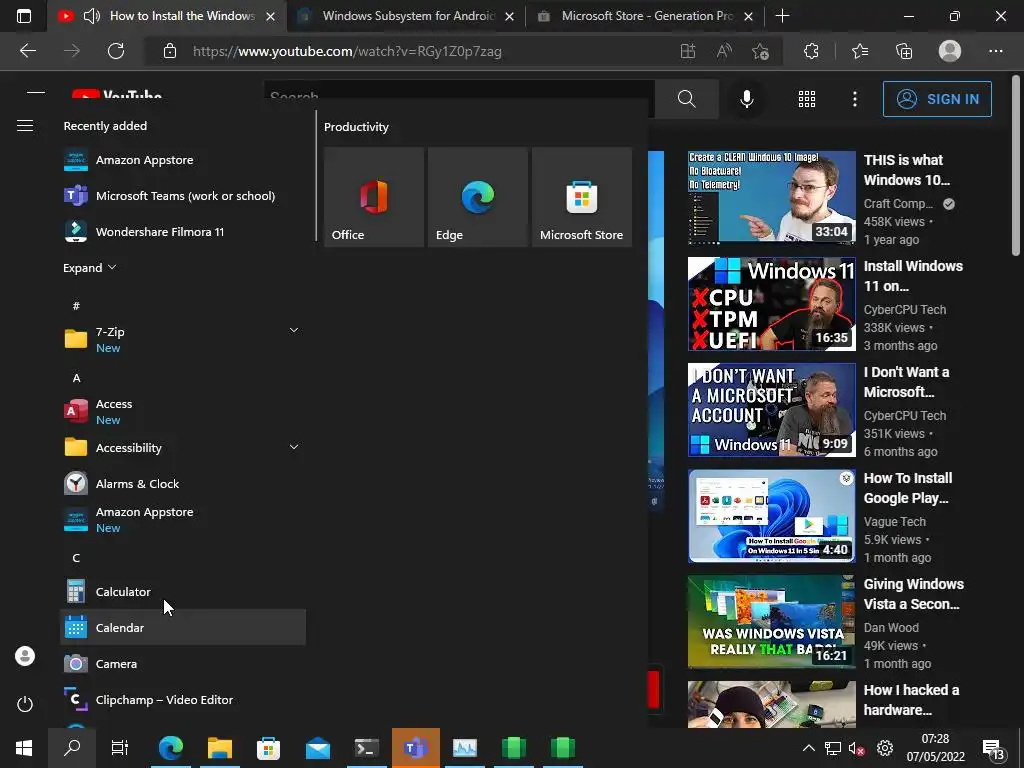
Task: Search YouTube with your voice
Action: pos(746,99)
